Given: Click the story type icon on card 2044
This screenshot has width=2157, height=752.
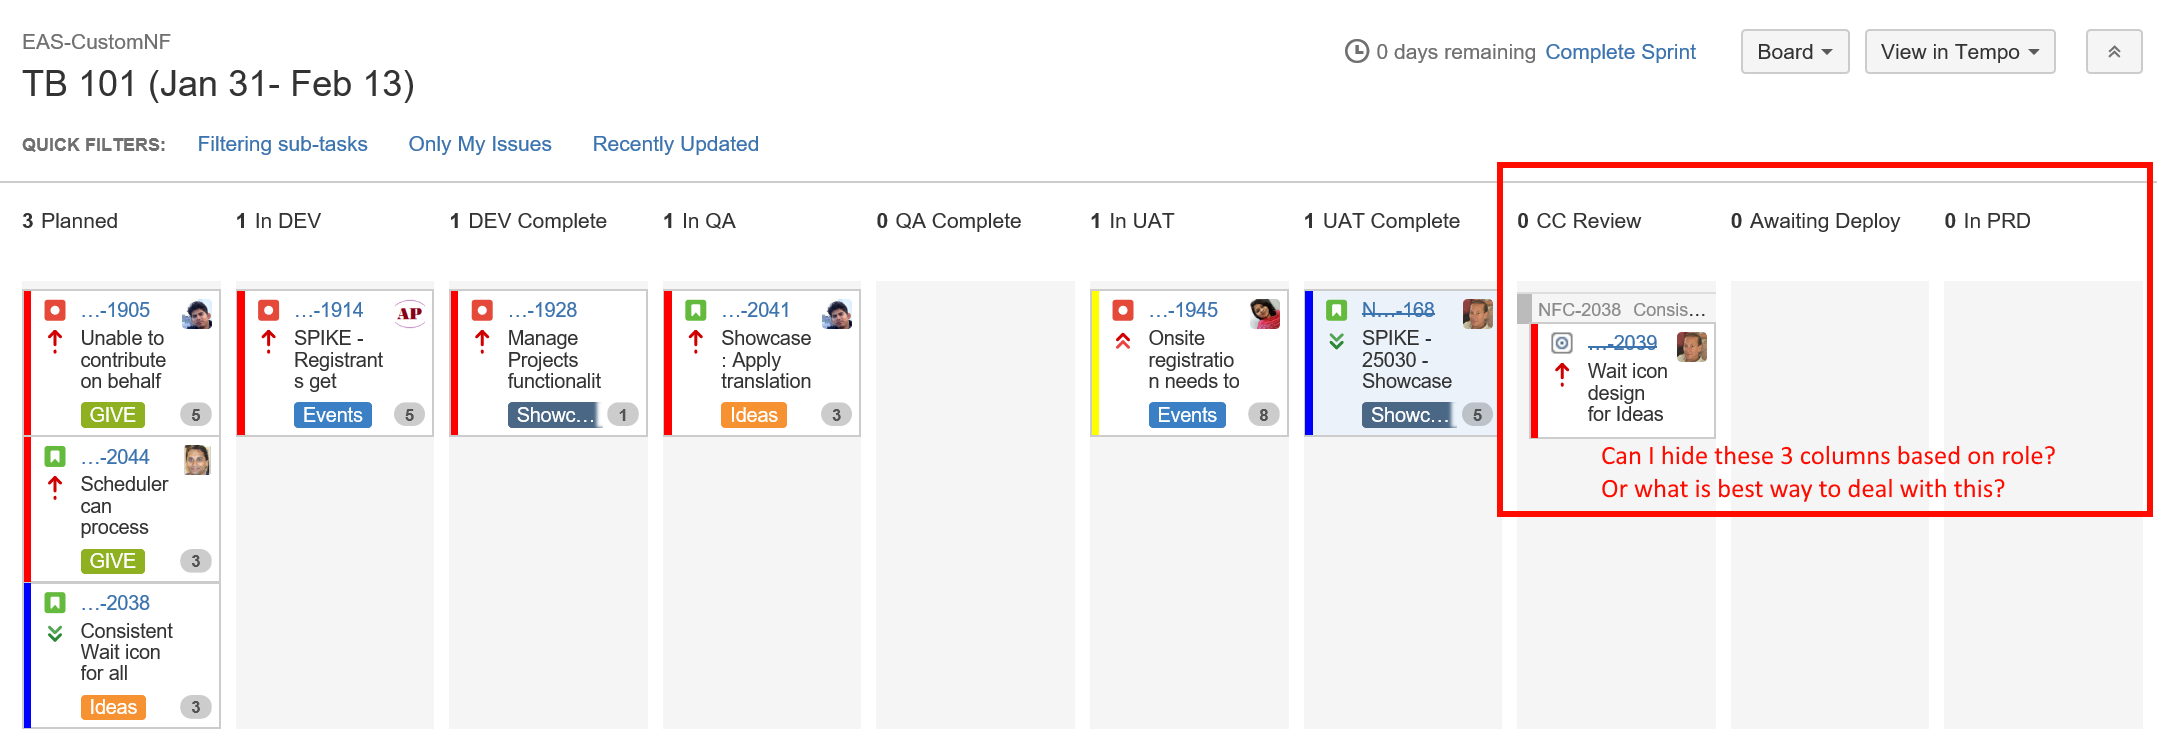Looking at the screenshot, I should 55,457.
